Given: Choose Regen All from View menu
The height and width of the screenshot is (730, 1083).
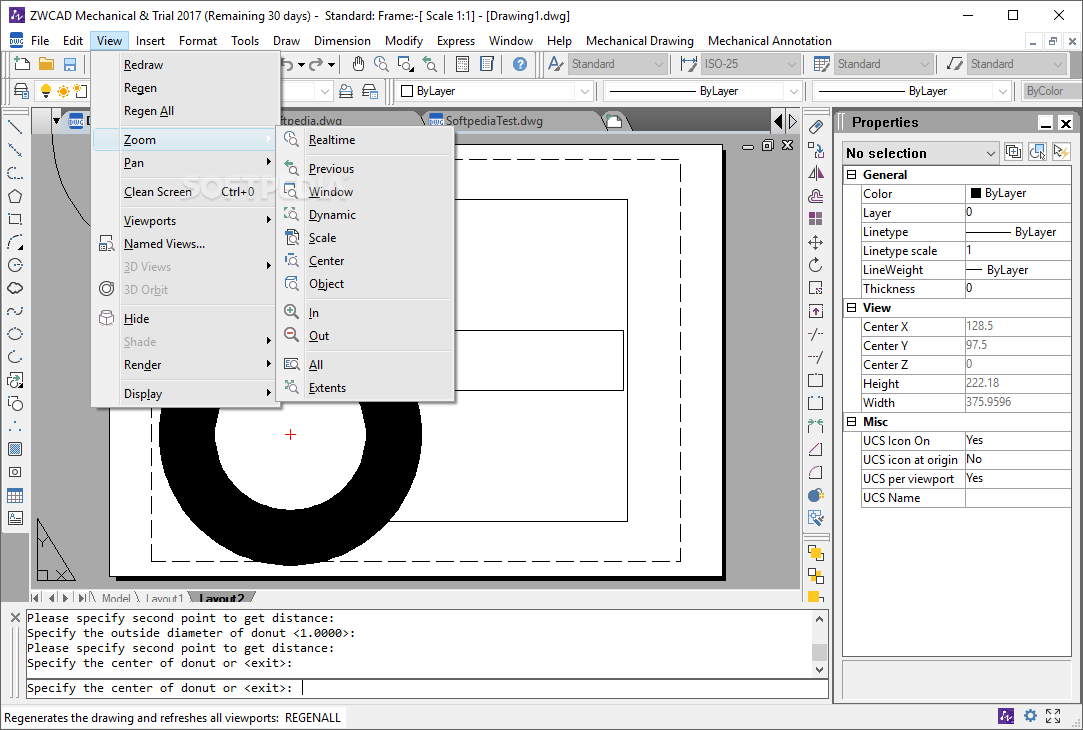Looking at the screenshot, I should pos(186,111).
